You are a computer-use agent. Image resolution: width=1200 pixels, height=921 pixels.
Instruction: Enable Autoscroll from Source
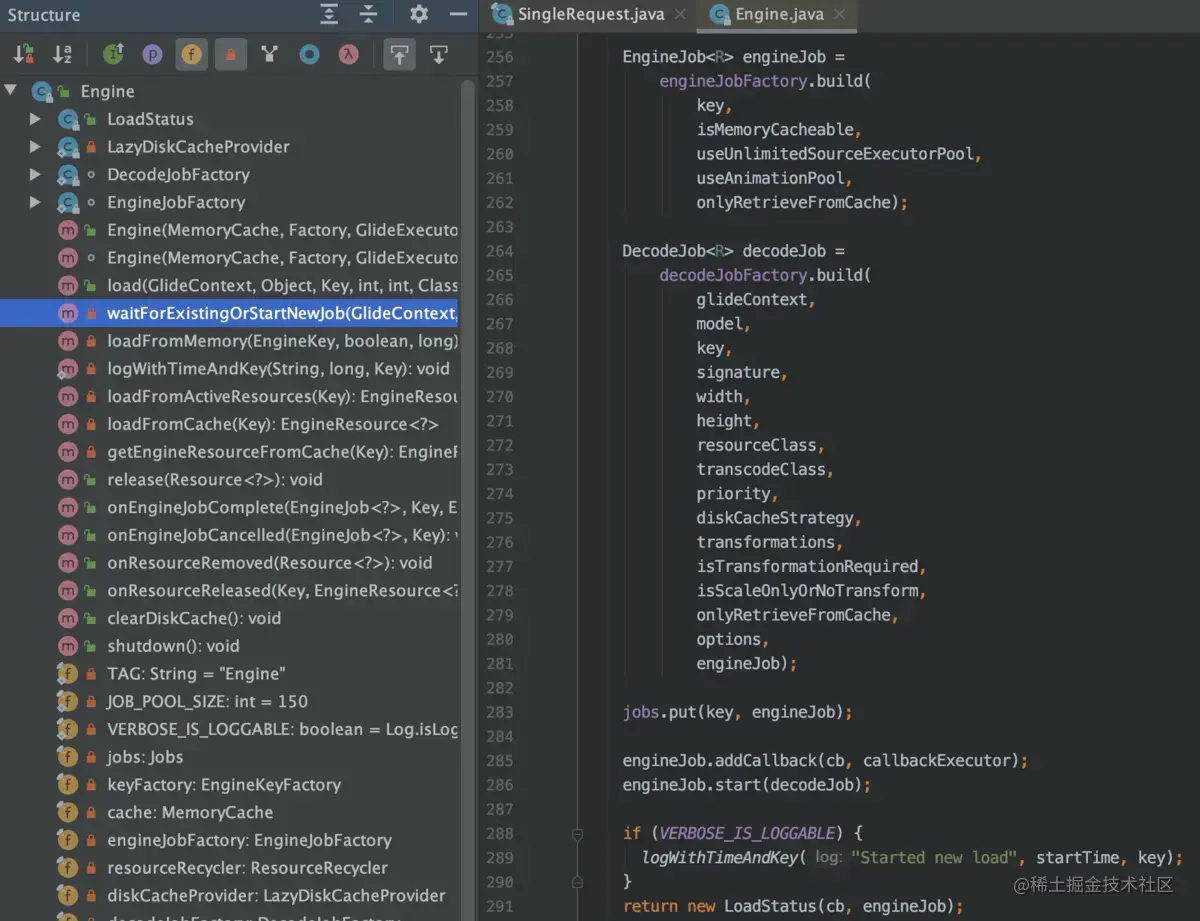(x=438, y=55)
